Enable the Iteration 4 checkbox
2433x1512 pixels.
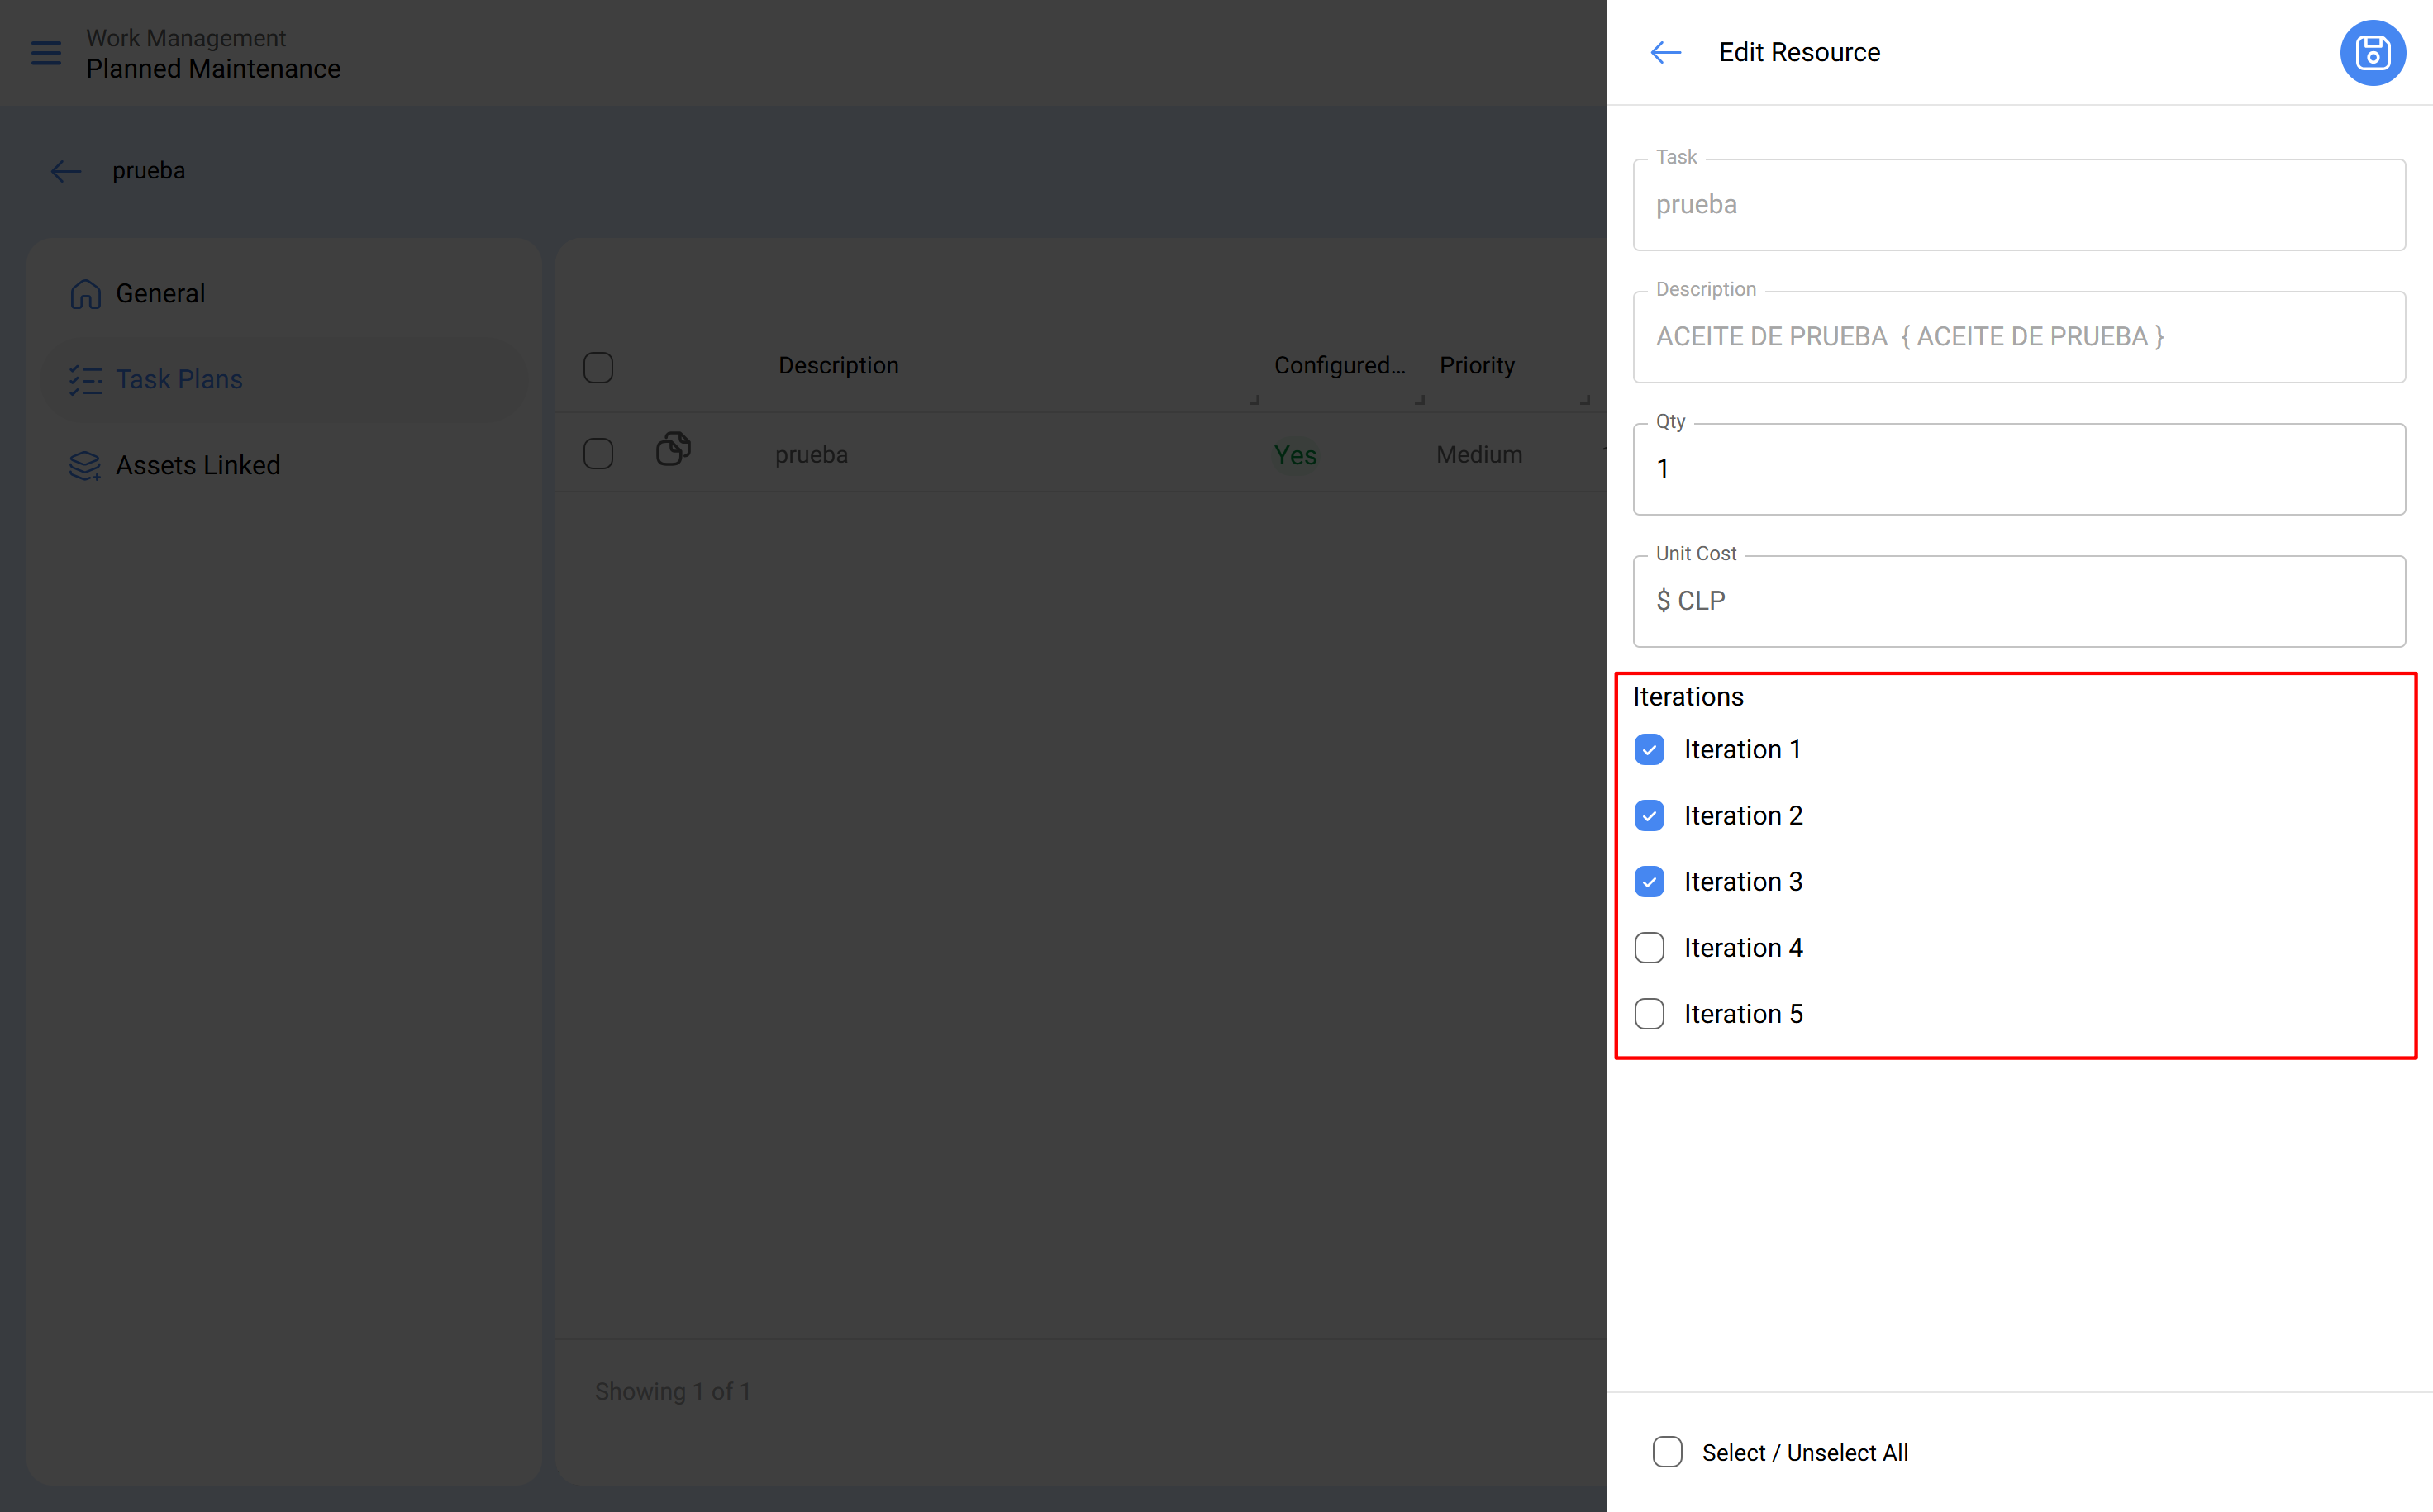pyautogui.click(x=1649, y=947)
